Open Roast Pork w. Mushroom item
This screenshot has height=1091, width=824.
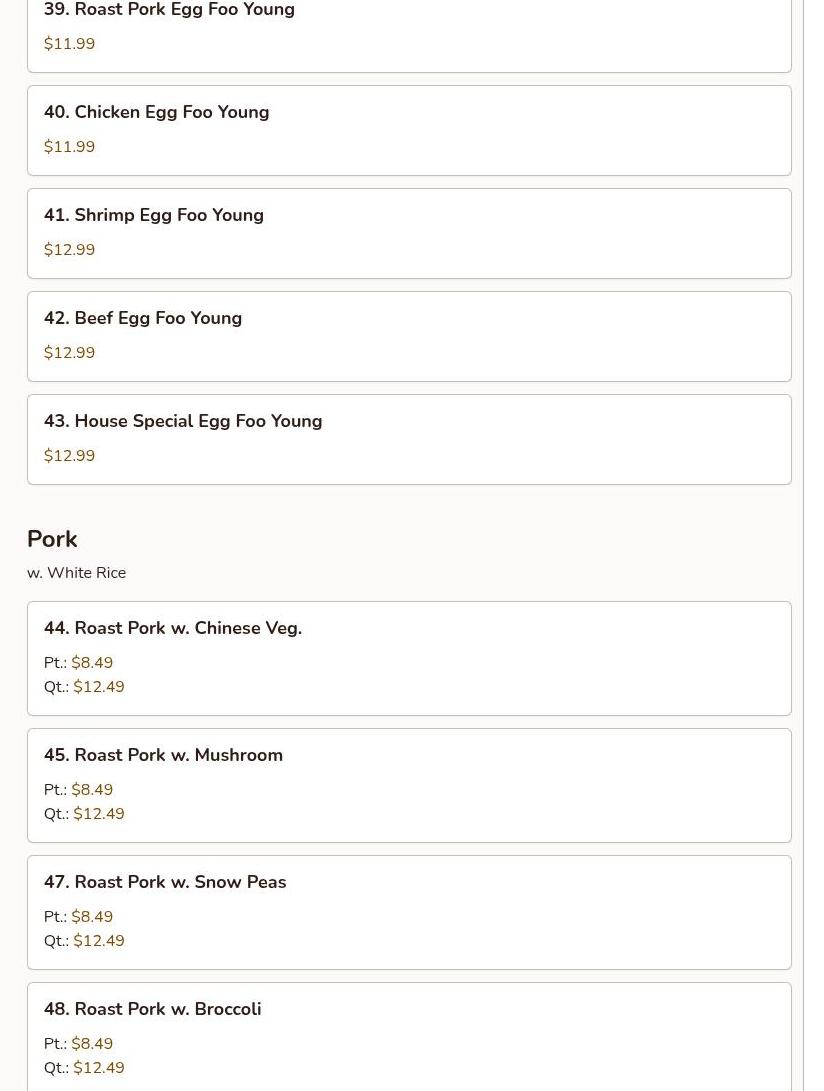tap(409, 786)
